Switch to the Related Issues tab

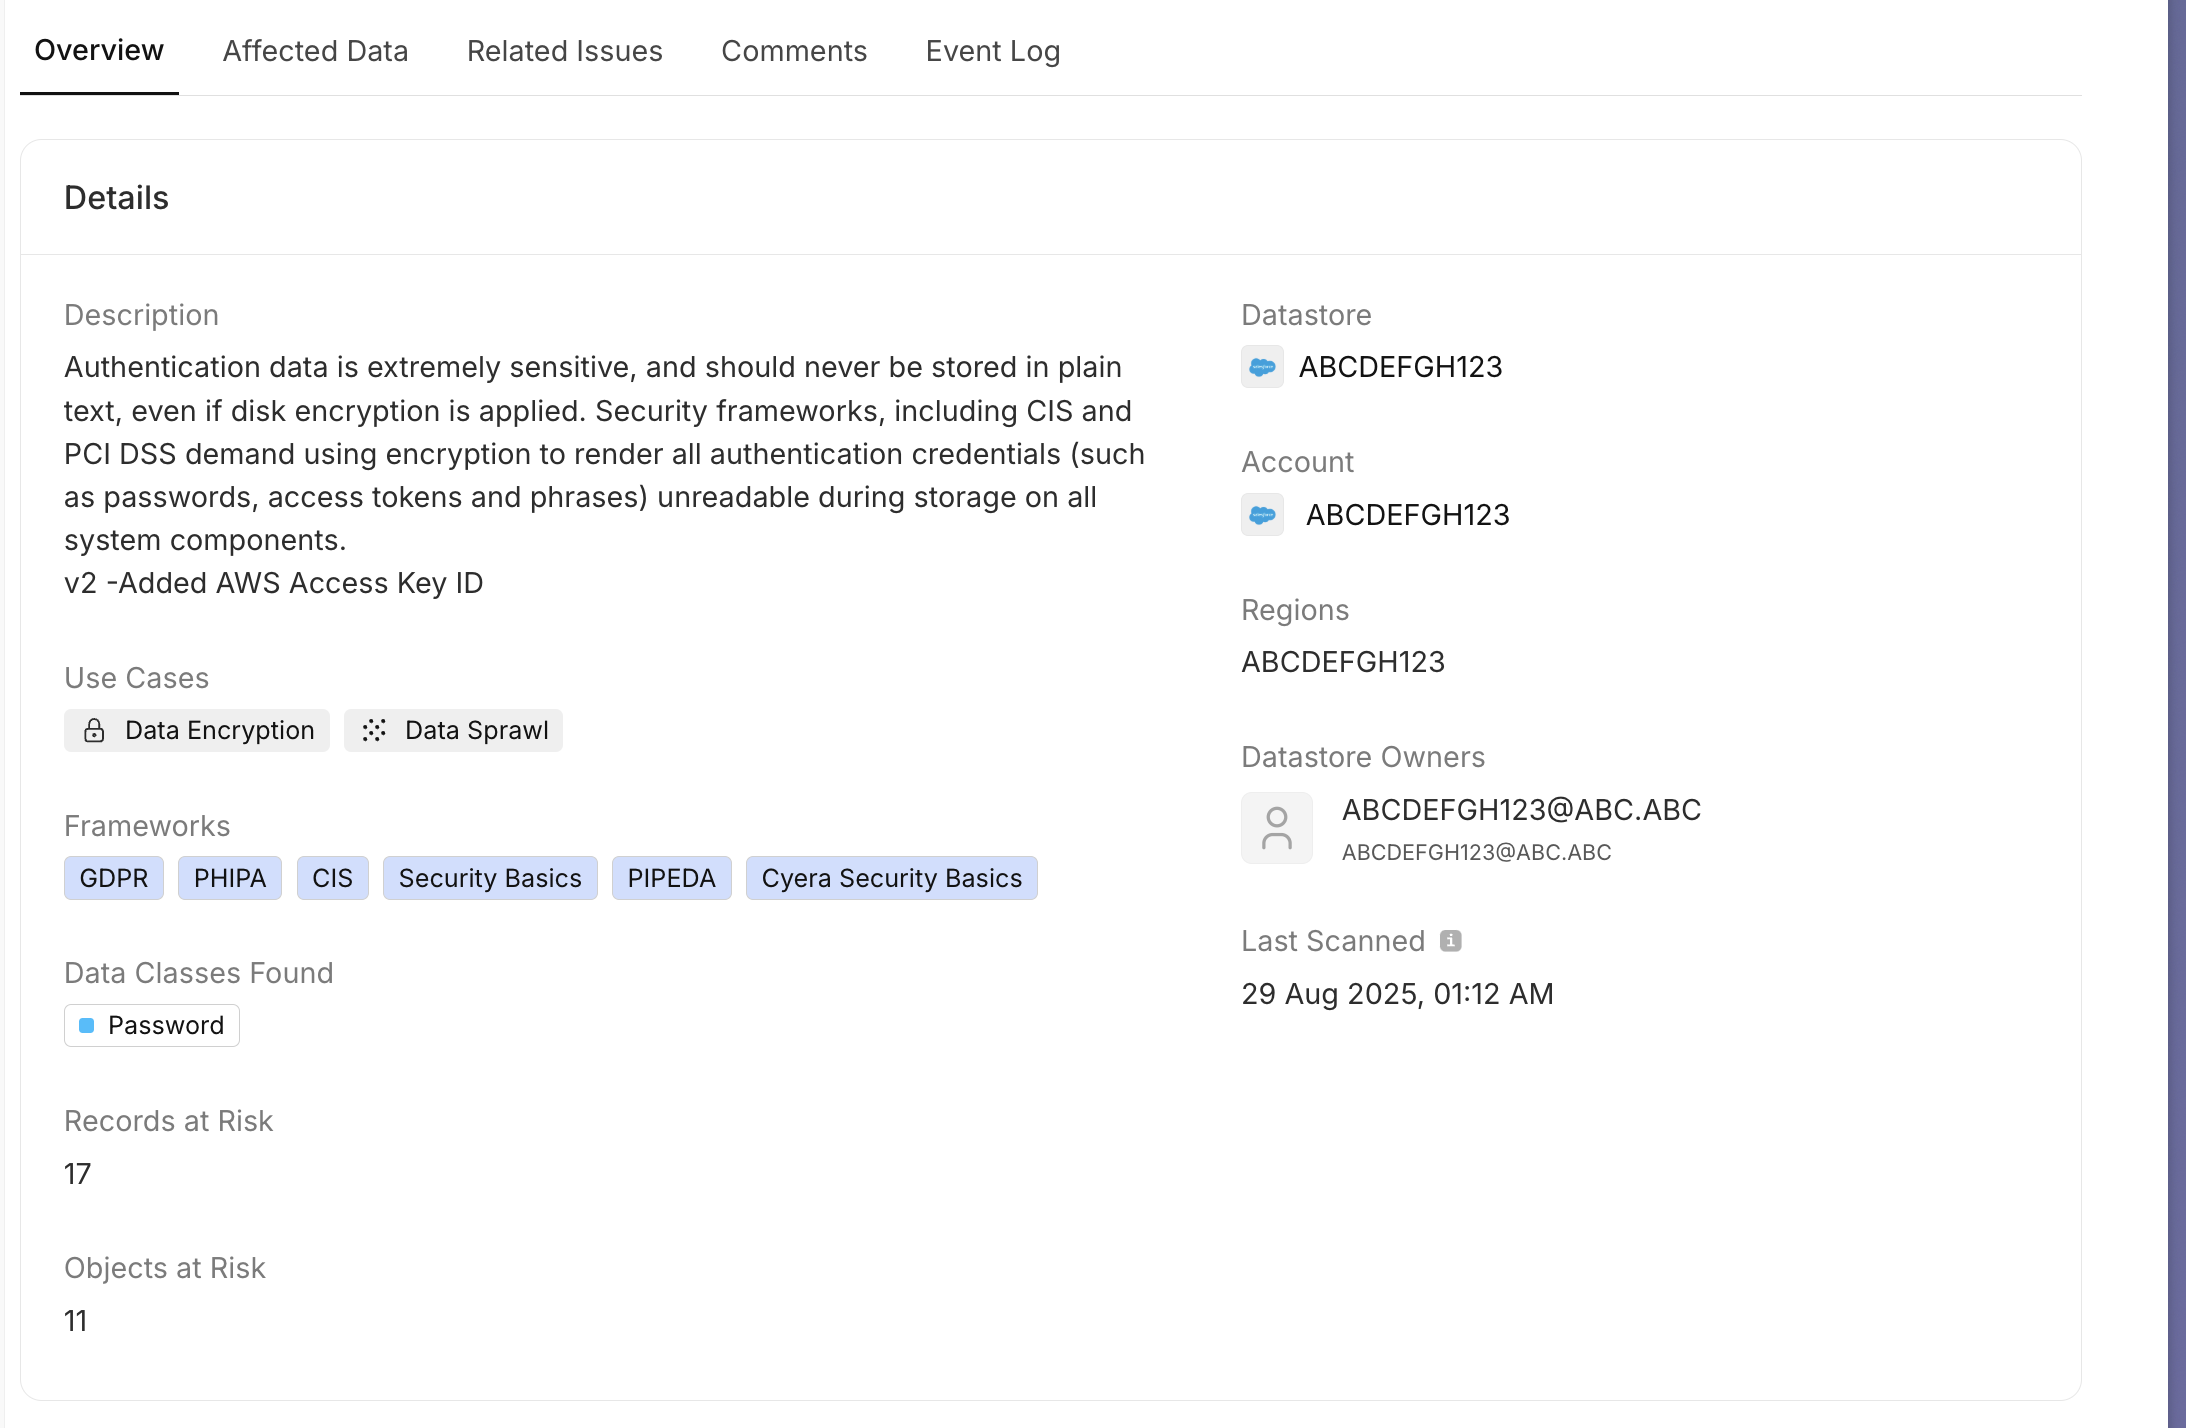point(564,51)
